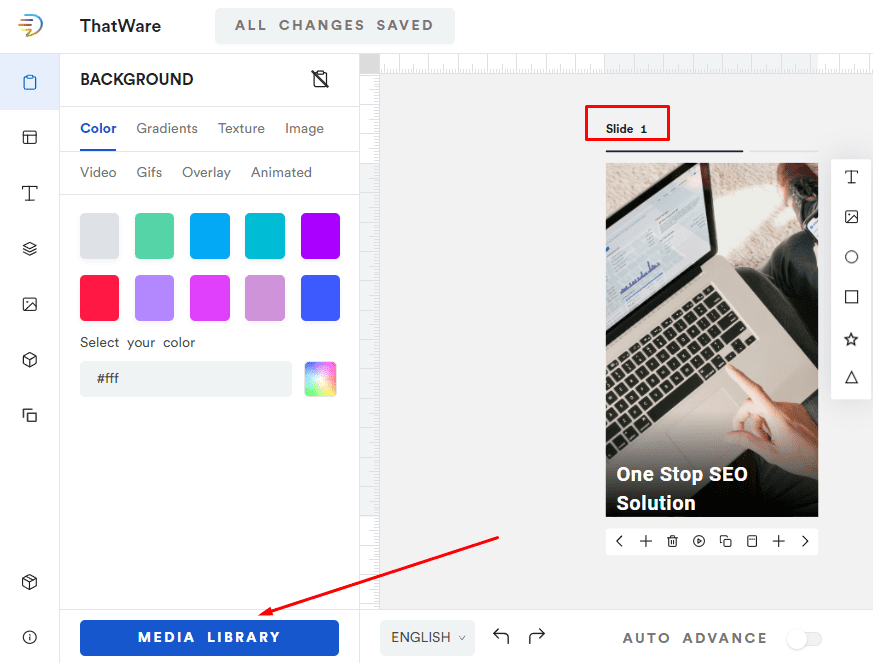Click the #fff hex color input field
The image size is (873, 663).
(x=185, y=379)
